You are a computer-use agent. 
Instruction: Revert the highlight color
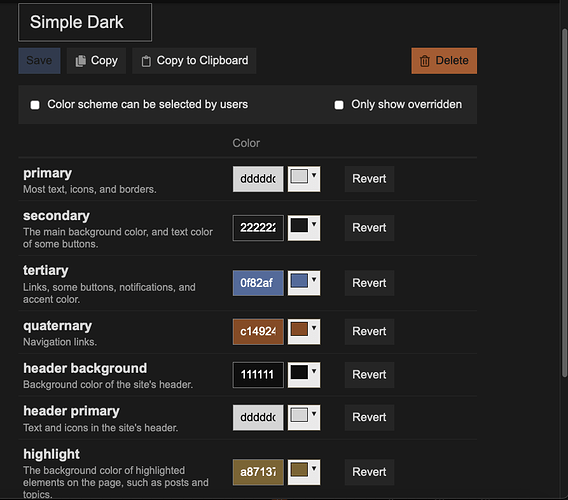click(369, 472)
